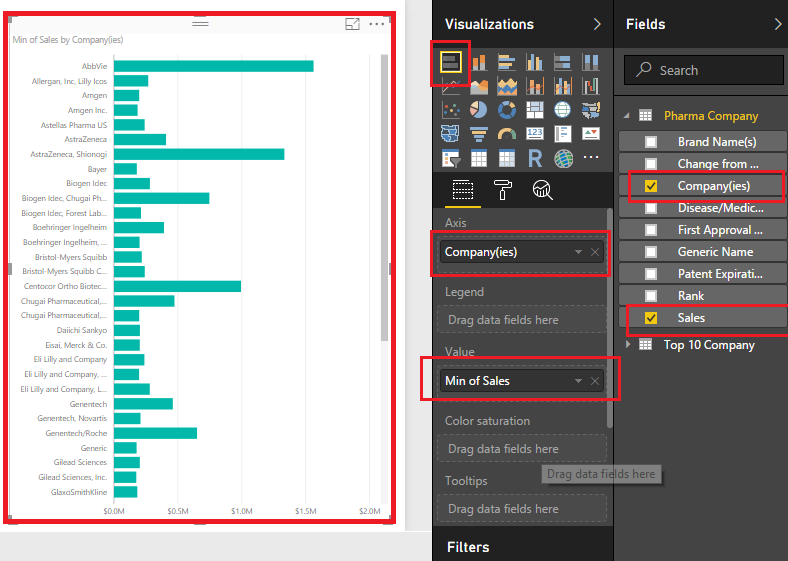The image size is (788, 561).
Task: Expand the Top 10 Company table
Action: click(628, 344)
